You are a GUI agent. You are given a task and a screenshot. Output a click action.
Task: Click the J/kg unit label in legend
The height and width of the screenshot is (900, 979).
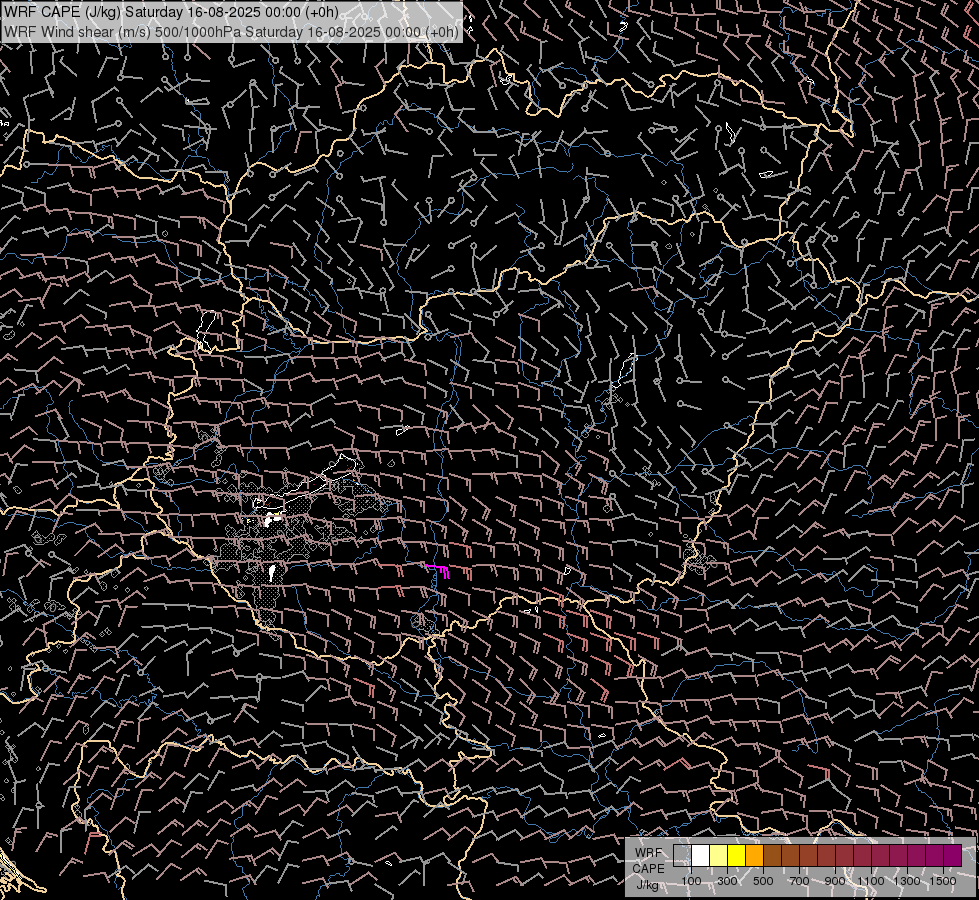pos(648,885)
